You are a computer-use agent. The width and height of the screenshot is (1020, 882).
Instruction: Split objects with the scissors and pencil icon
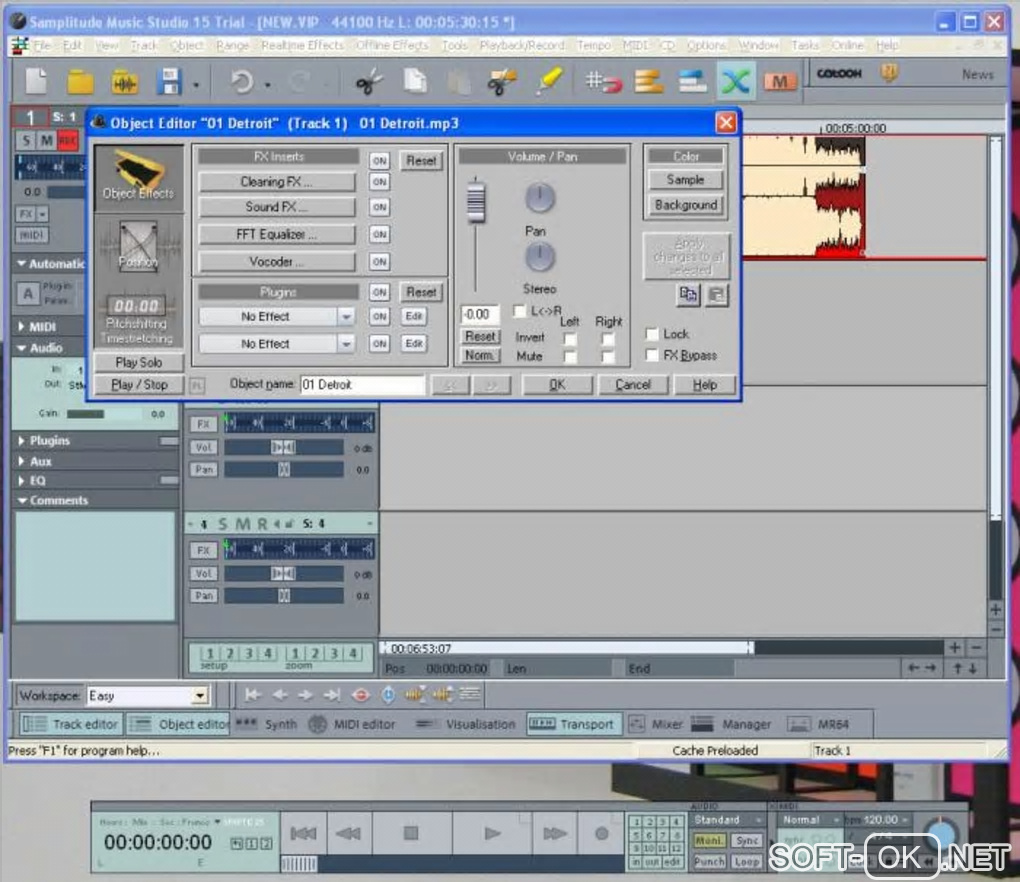pyautogui.click(x=502, y=83)
